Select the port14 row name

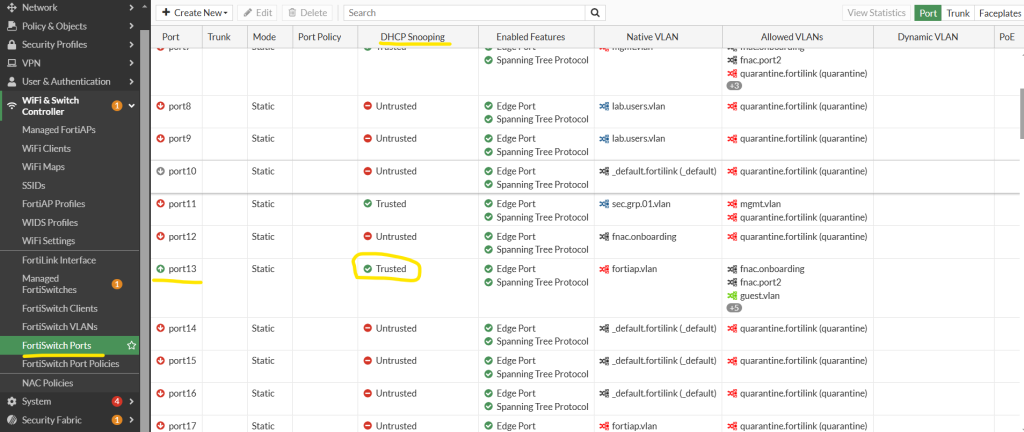point(182,328)
